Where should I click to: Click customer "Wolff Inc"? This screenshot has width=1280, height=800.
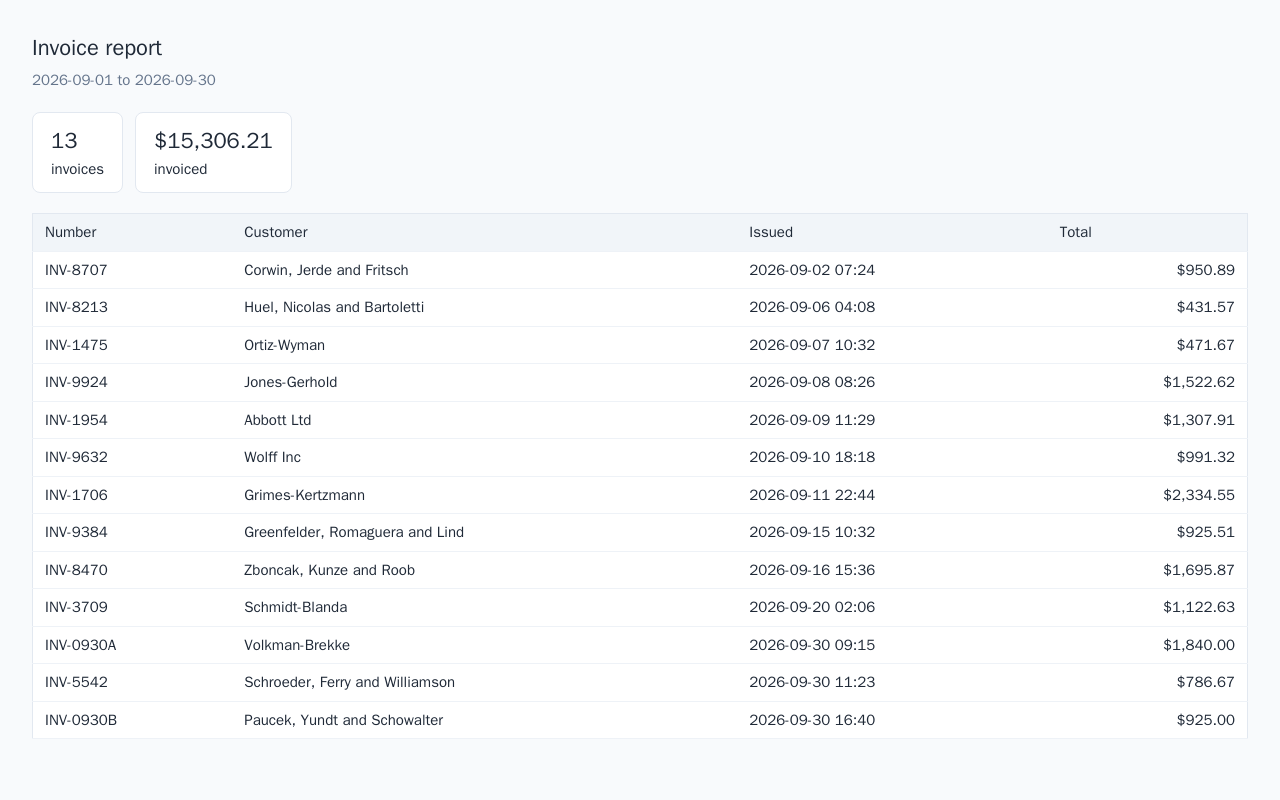[272, 457]
